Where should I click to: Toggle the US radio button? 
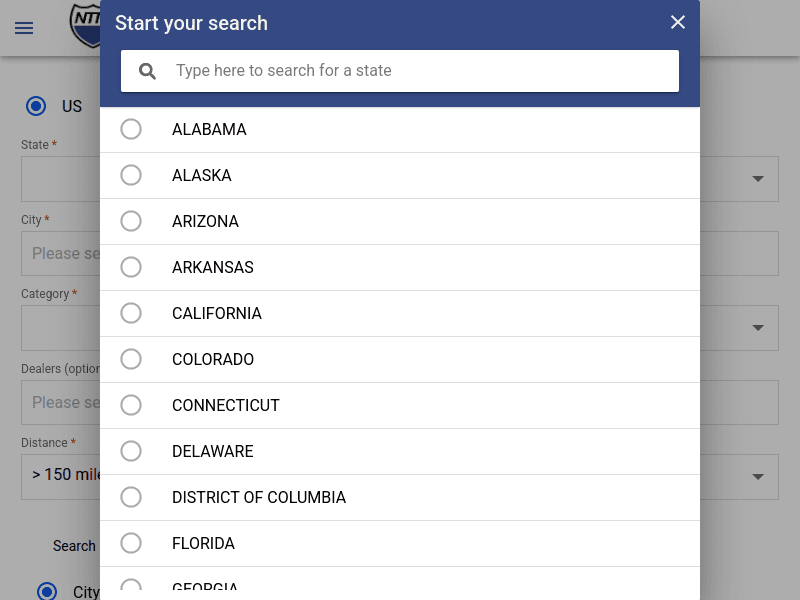coord(37,106)
